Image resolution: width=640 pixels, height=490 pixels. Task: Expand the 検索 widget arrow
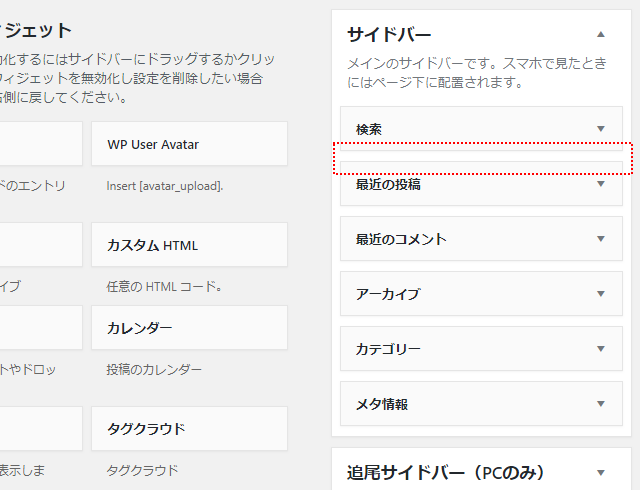[x=601, y=129]
